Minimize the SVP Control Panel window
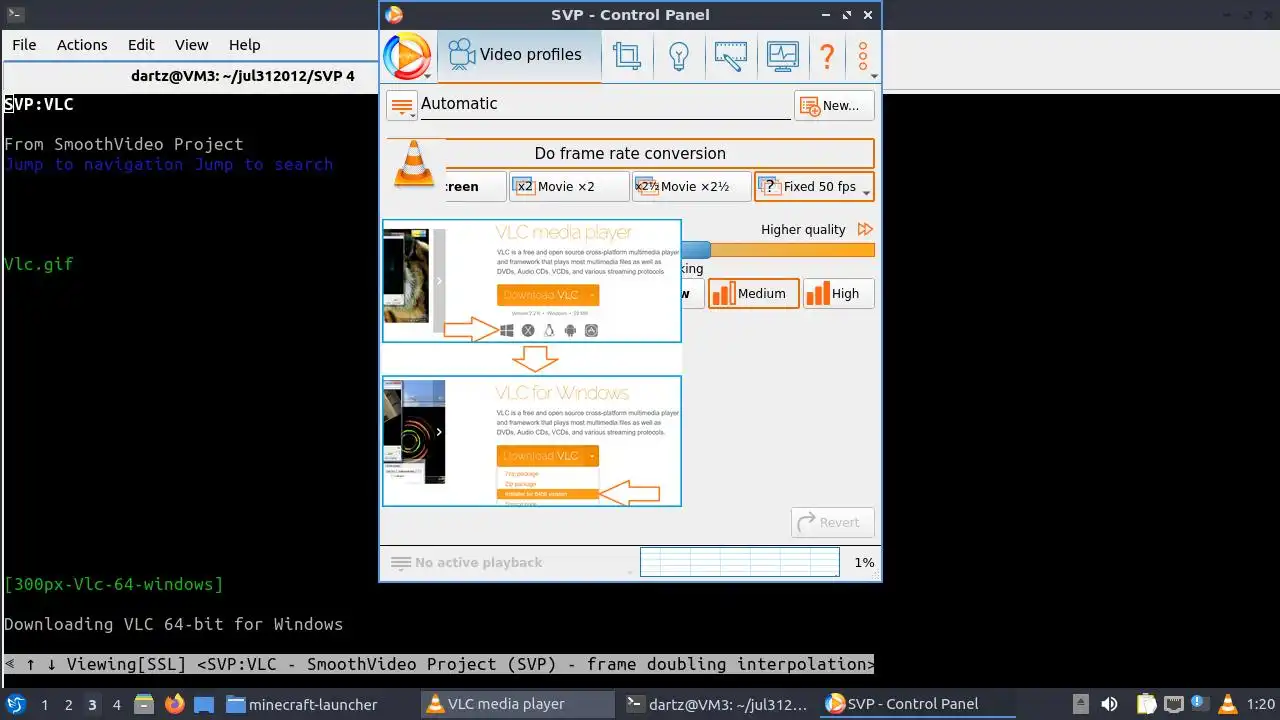This screenshot has height=720, width=1280. [x=826, y=15]
